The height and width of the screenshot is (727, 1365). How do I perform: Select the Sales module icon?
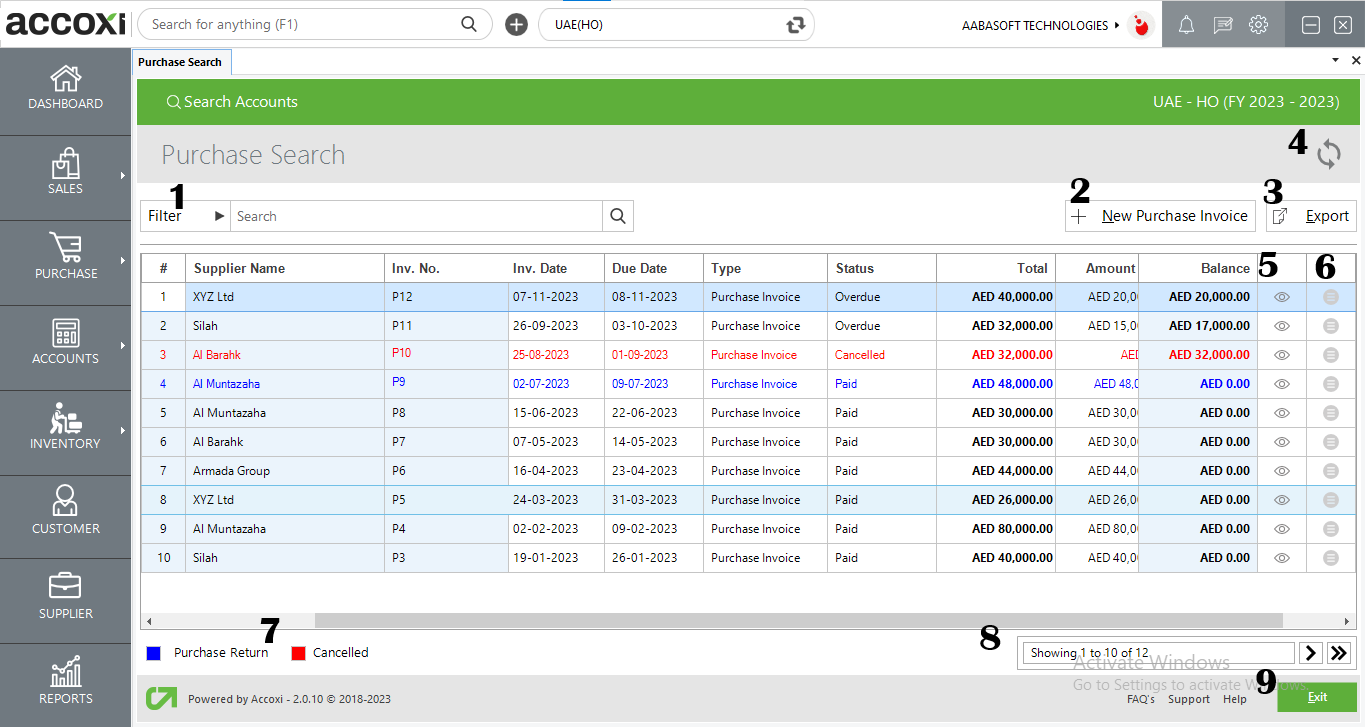pyautogui.click(x=65, y=175)
